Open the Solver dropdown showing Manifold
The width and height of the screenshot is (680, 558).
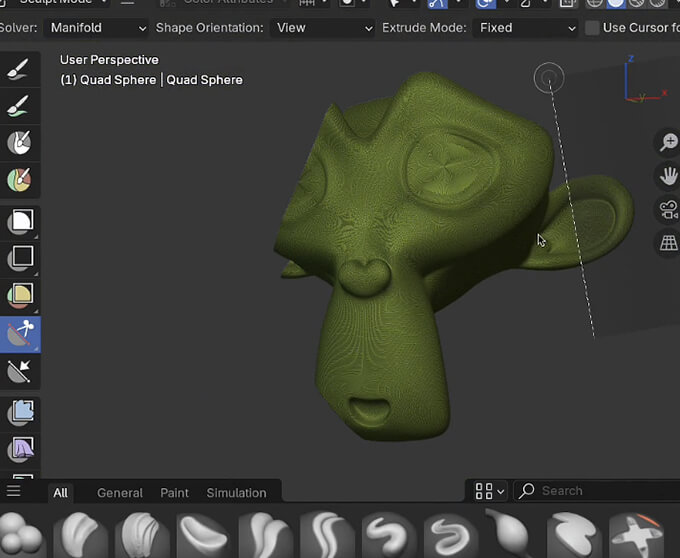pyautogui.click(x=97, y=28)
